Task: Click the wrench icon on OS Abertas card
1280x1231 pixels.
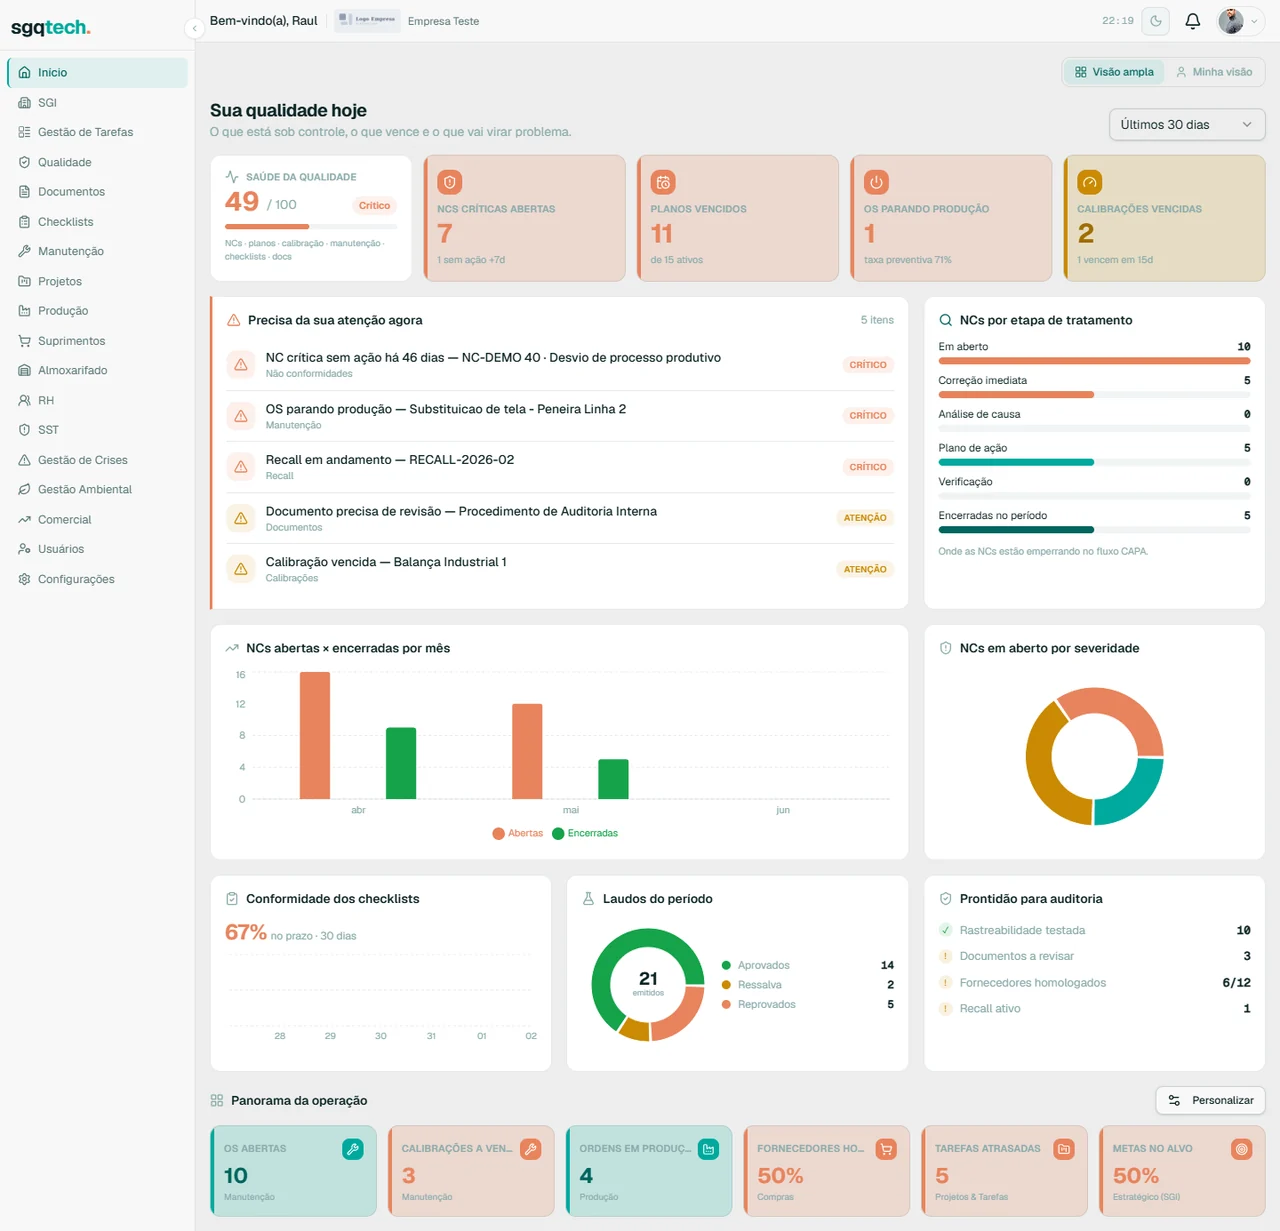Action: tap(353, 1150)
